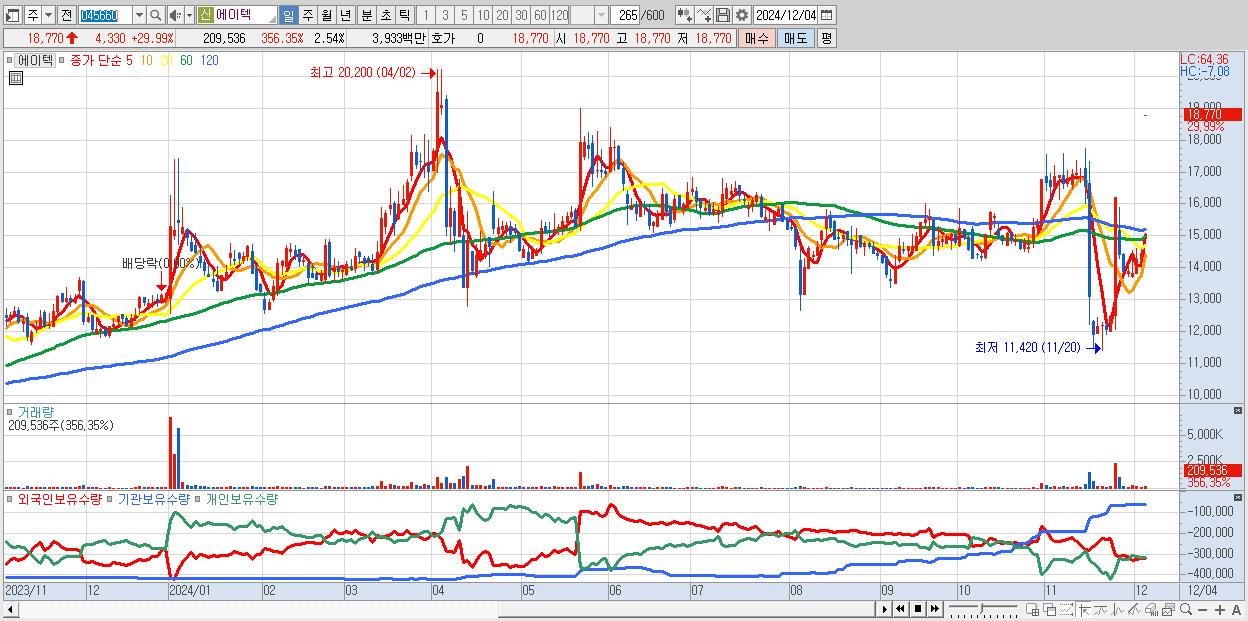Click the stock code input field 045660

pyautogui.click(x=105, y=15)
